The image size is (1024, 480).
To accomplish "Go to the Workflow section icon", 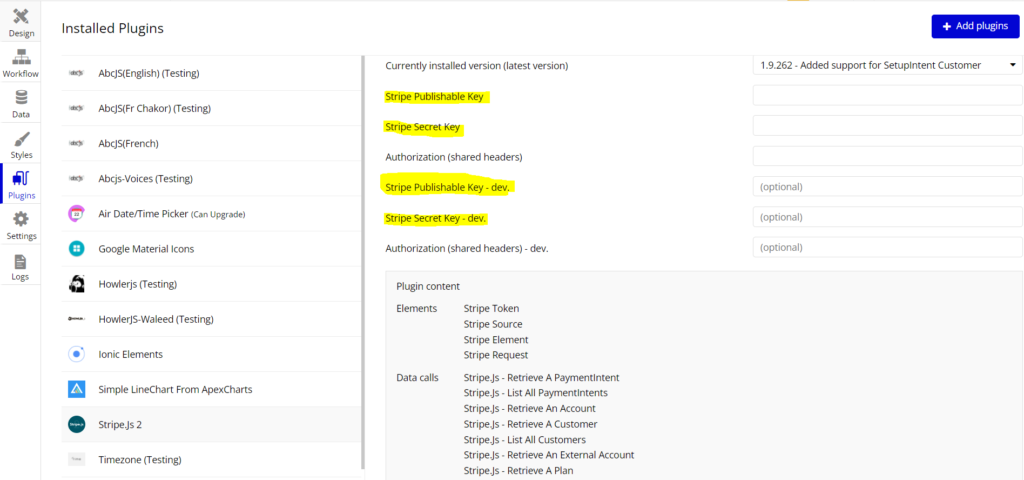I will click(21, 57).
